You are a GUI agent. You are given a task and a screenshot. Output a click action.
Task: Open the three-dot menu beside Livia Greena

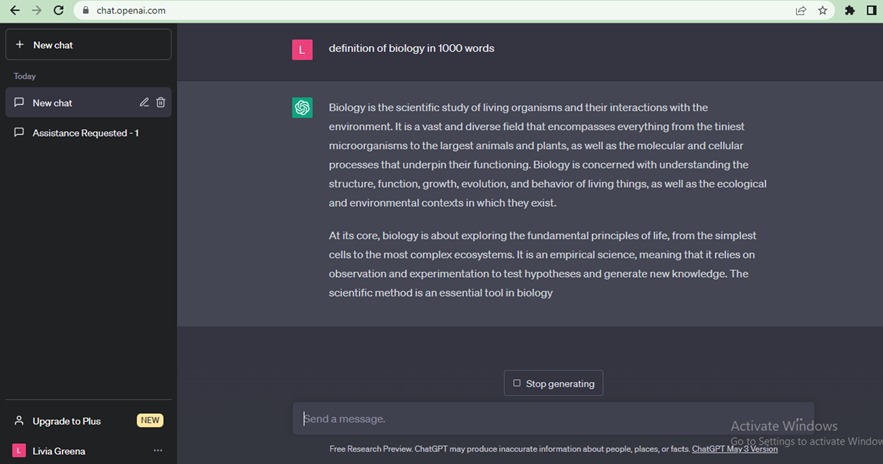pos(157,451)
